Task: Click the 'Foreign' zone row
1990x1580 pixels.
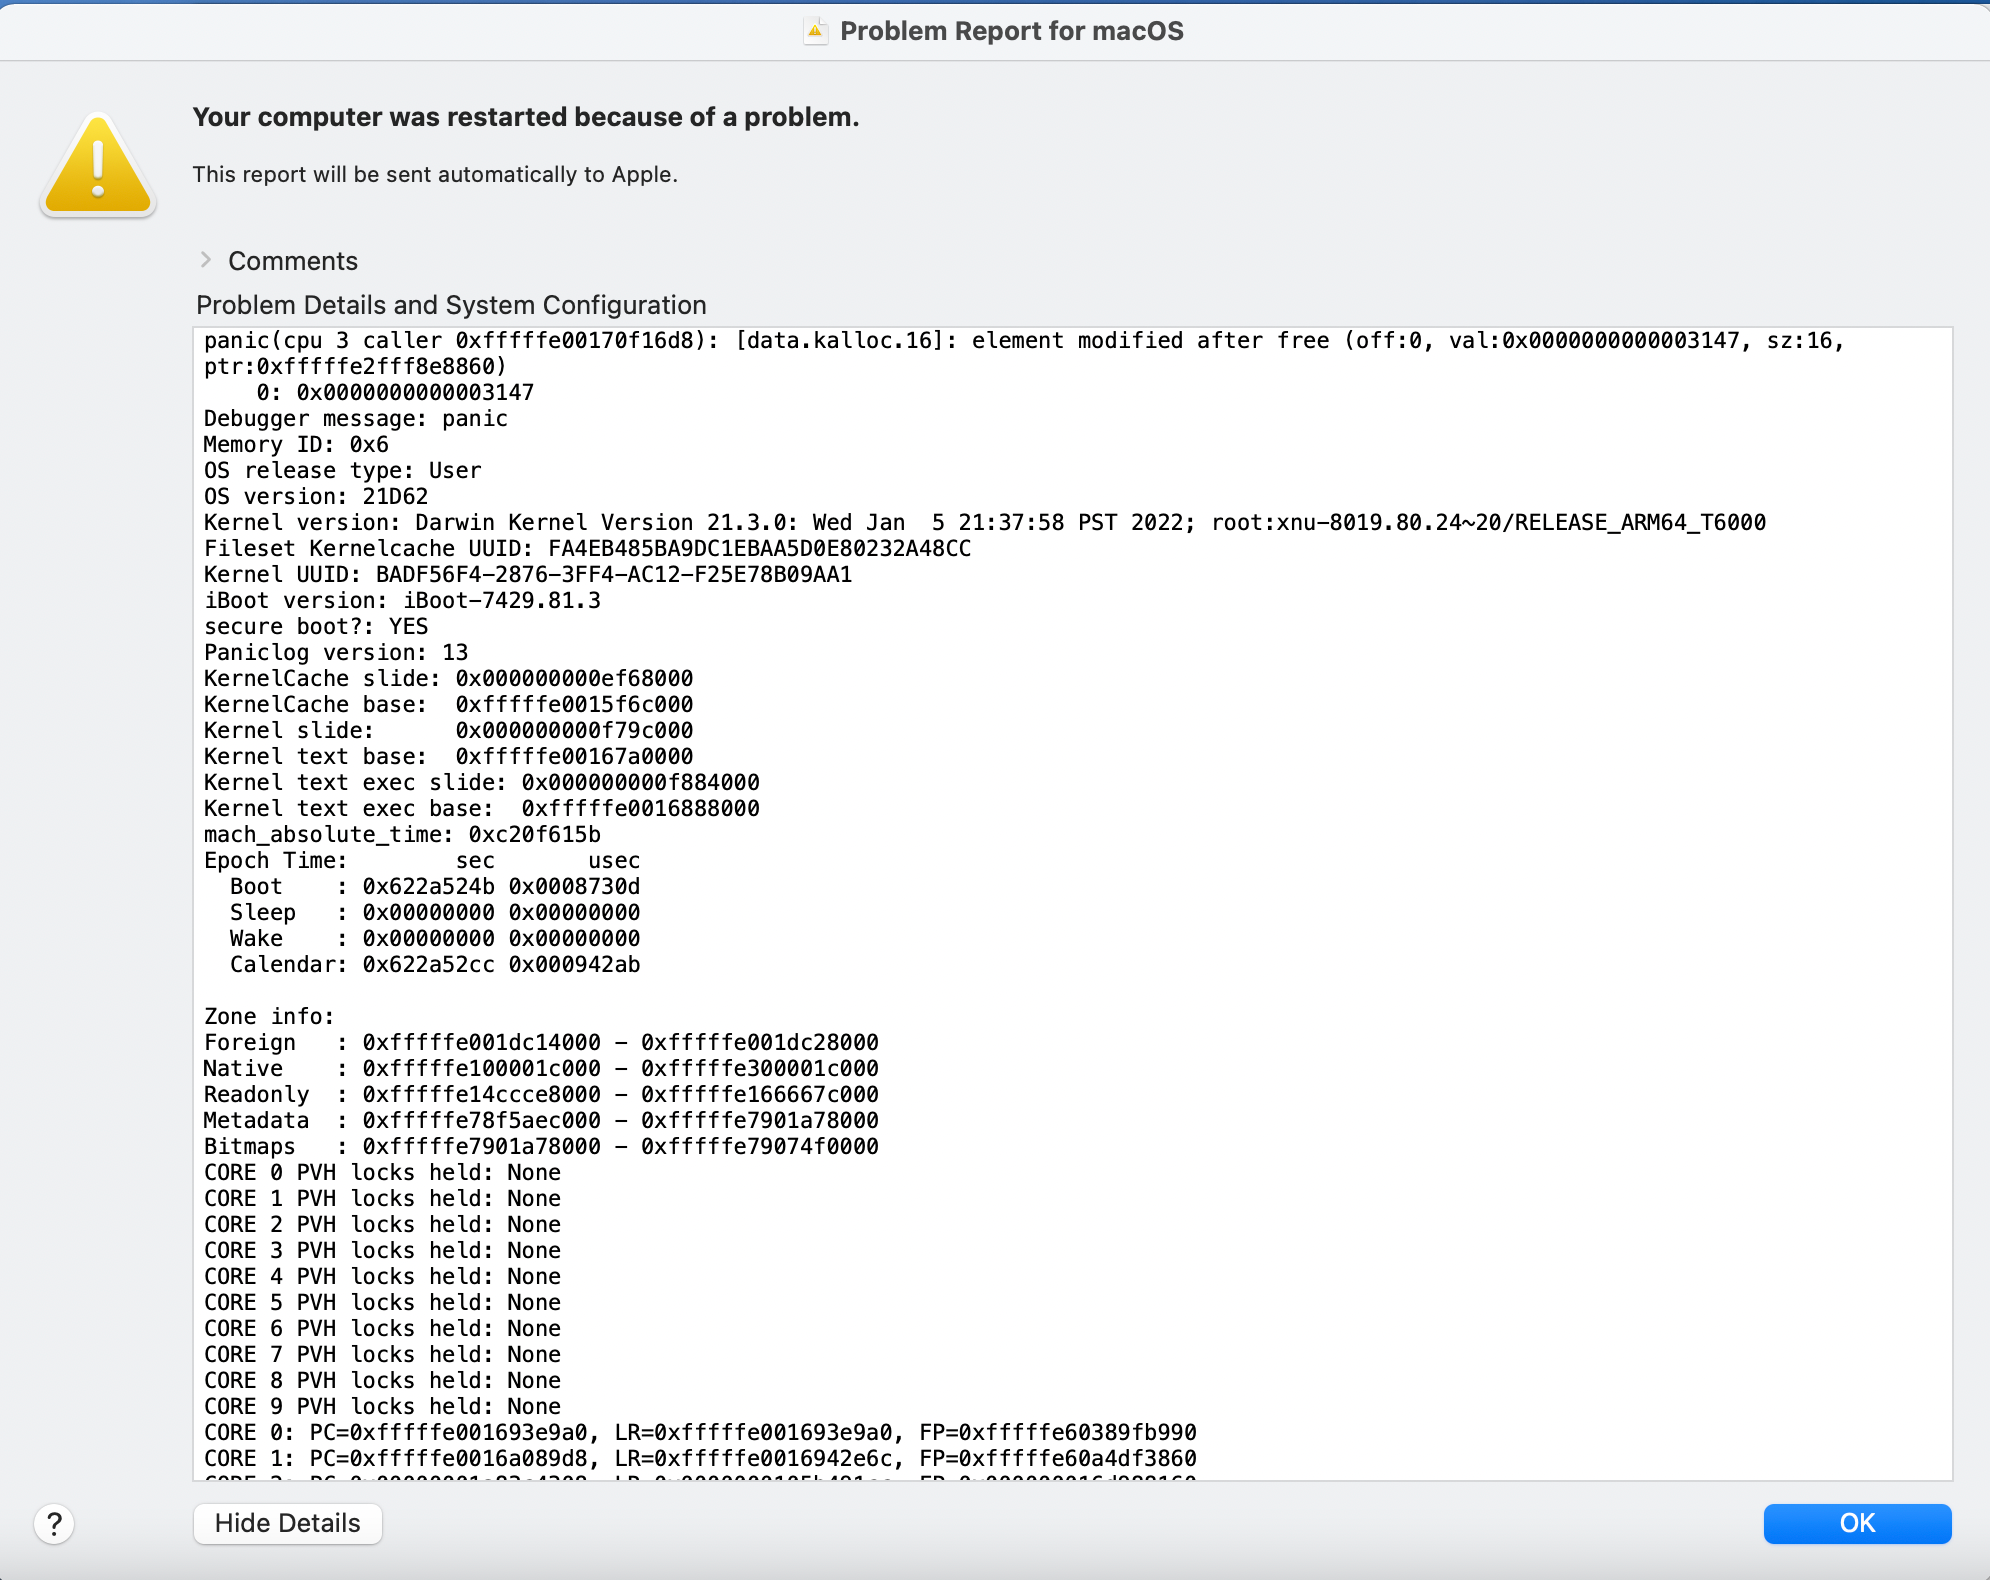Action: pyautogui.click(x=541, y=1043)
